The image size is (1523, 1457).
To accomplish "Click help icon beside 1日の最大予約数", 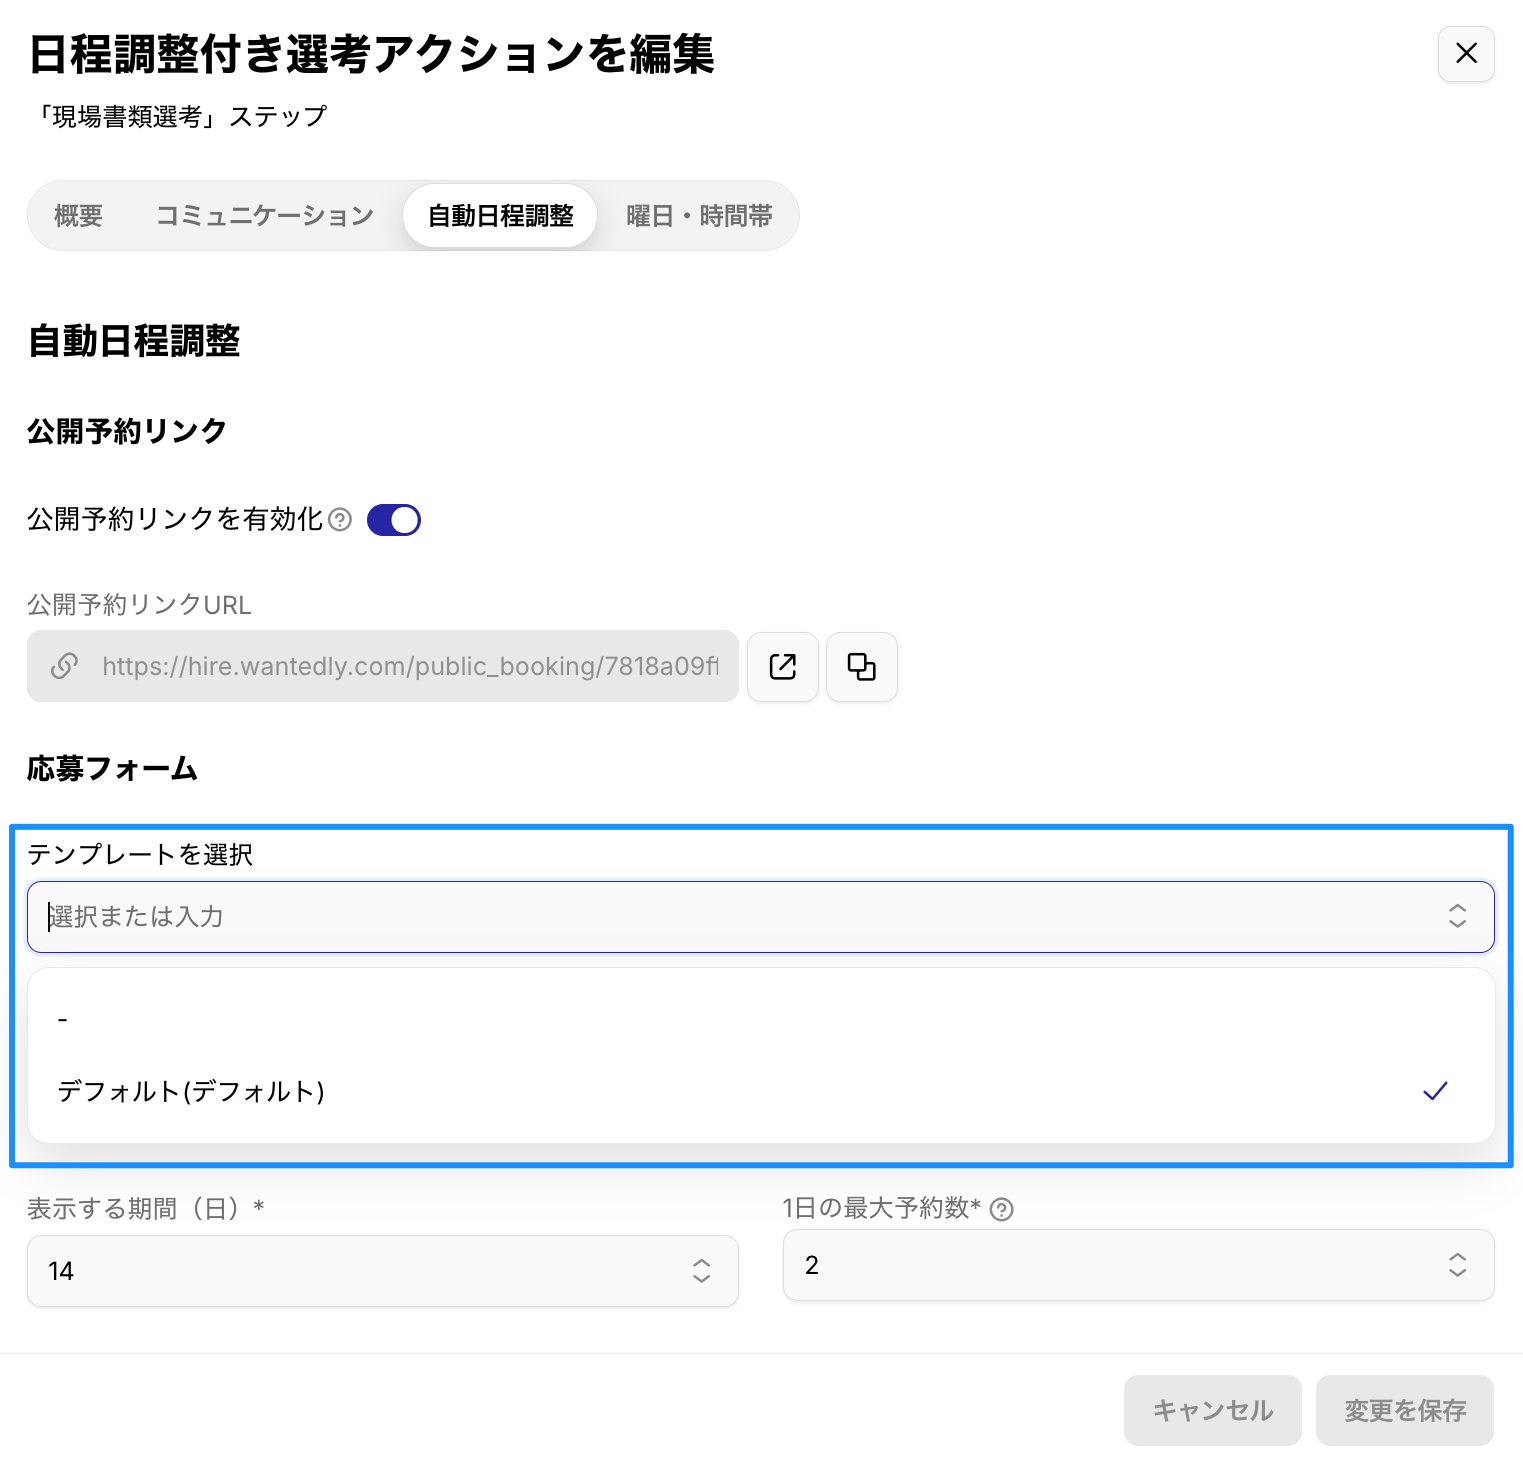I will [1001, 1209].
